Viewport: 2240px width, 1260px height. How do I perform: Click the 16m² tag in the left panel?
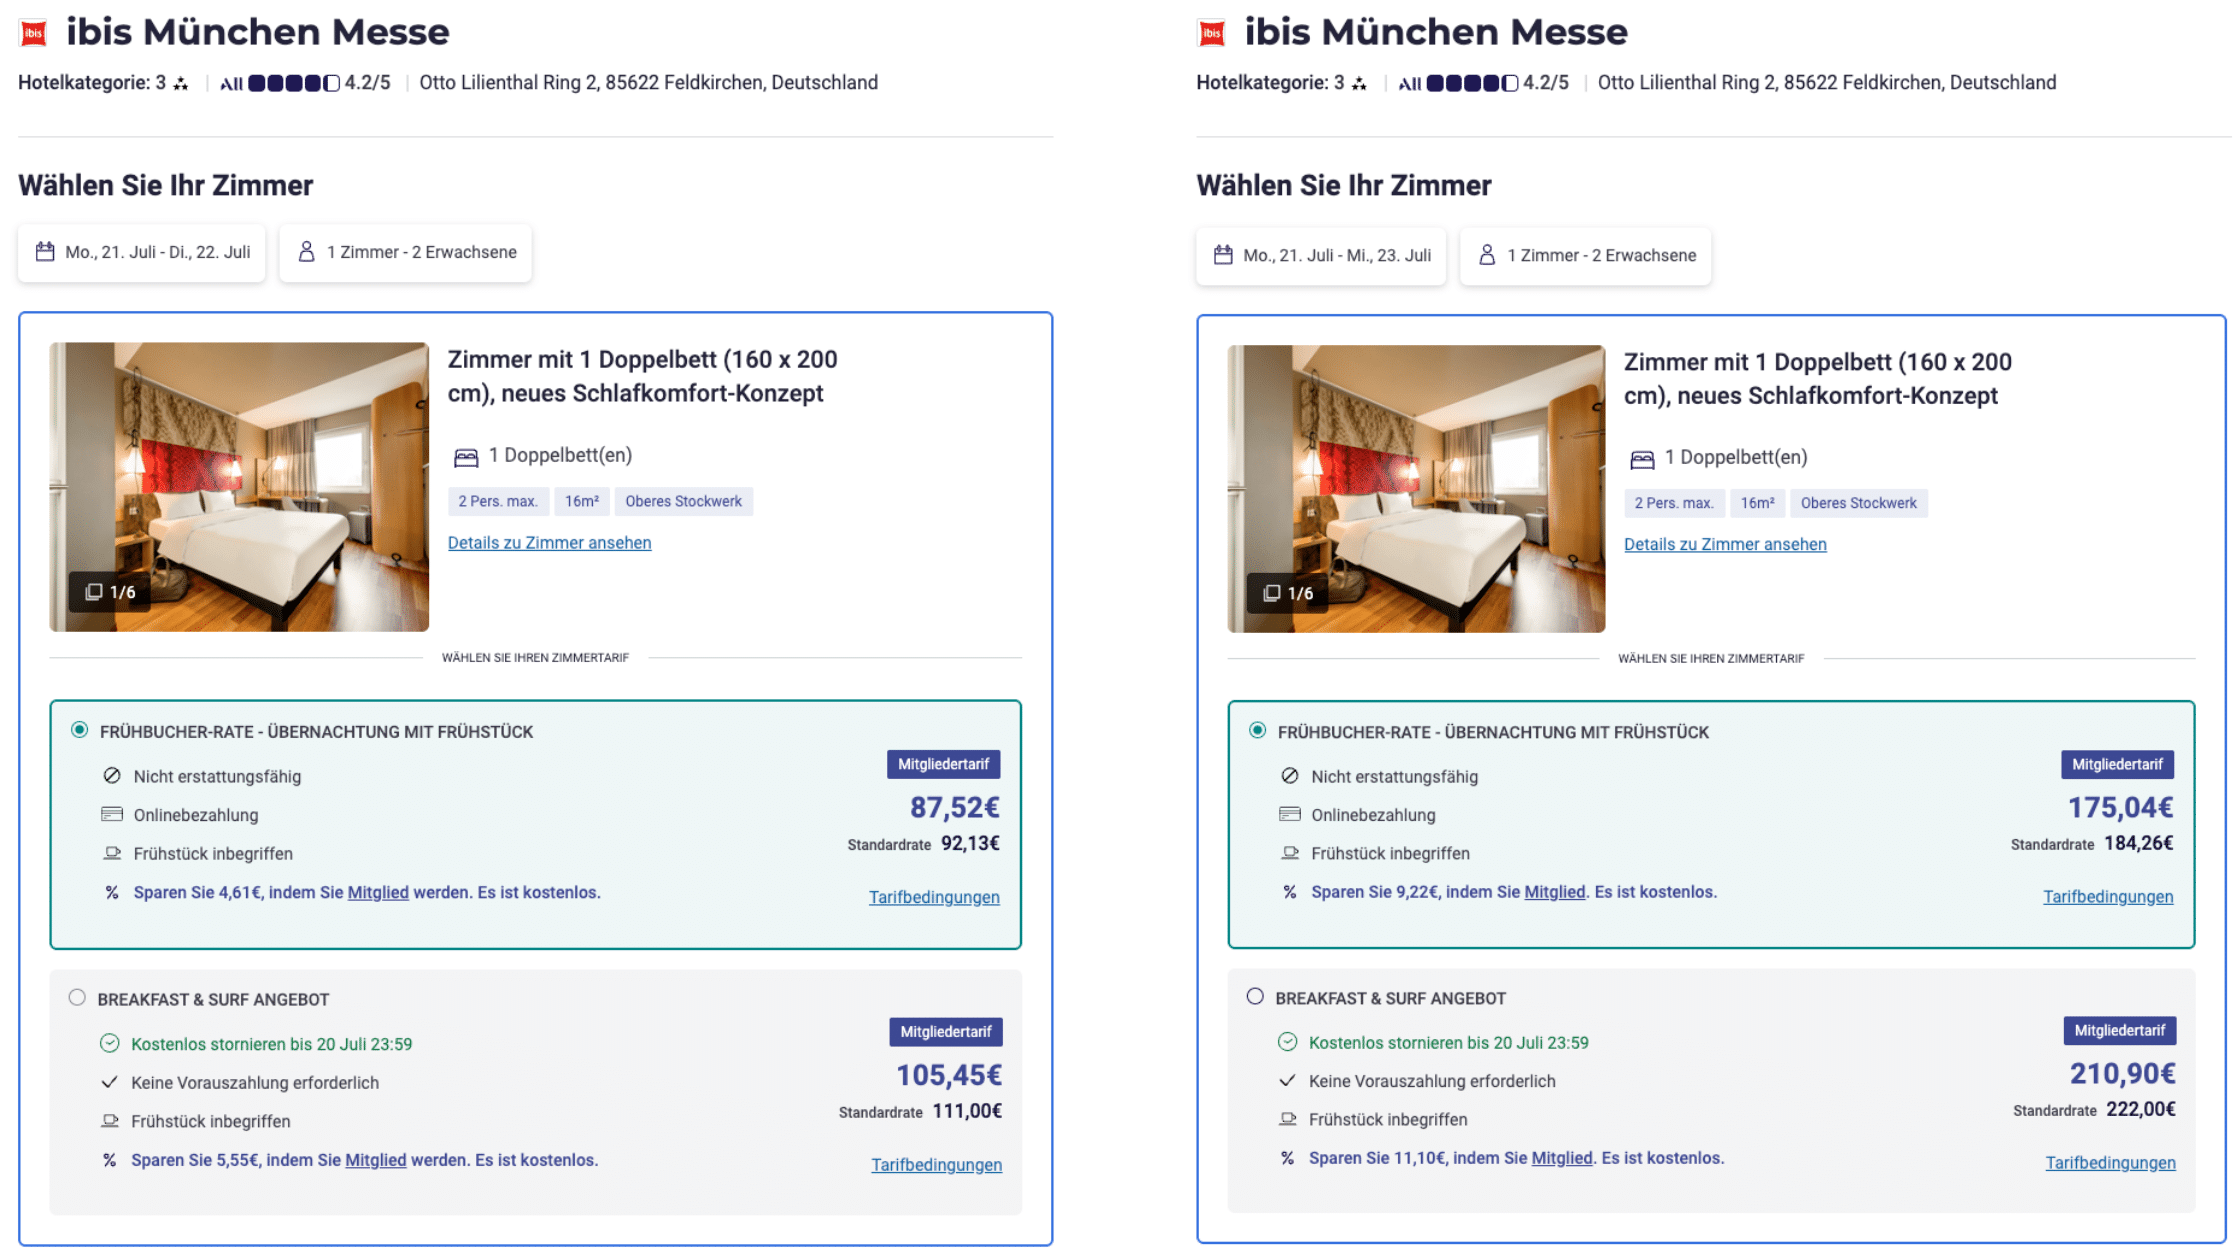point(581,501)
